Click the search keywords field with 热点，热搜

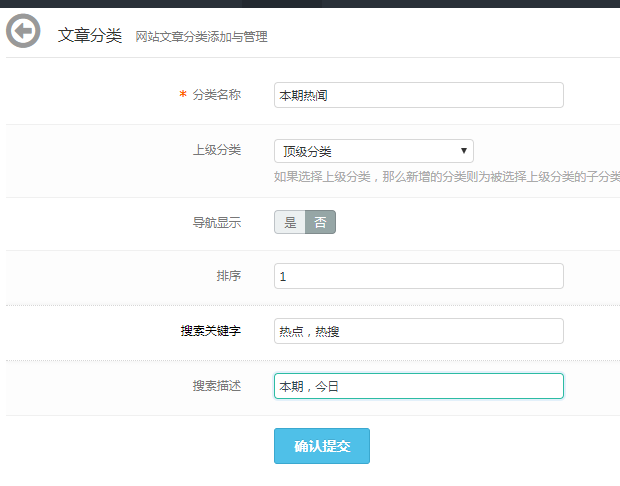[418, 331]
